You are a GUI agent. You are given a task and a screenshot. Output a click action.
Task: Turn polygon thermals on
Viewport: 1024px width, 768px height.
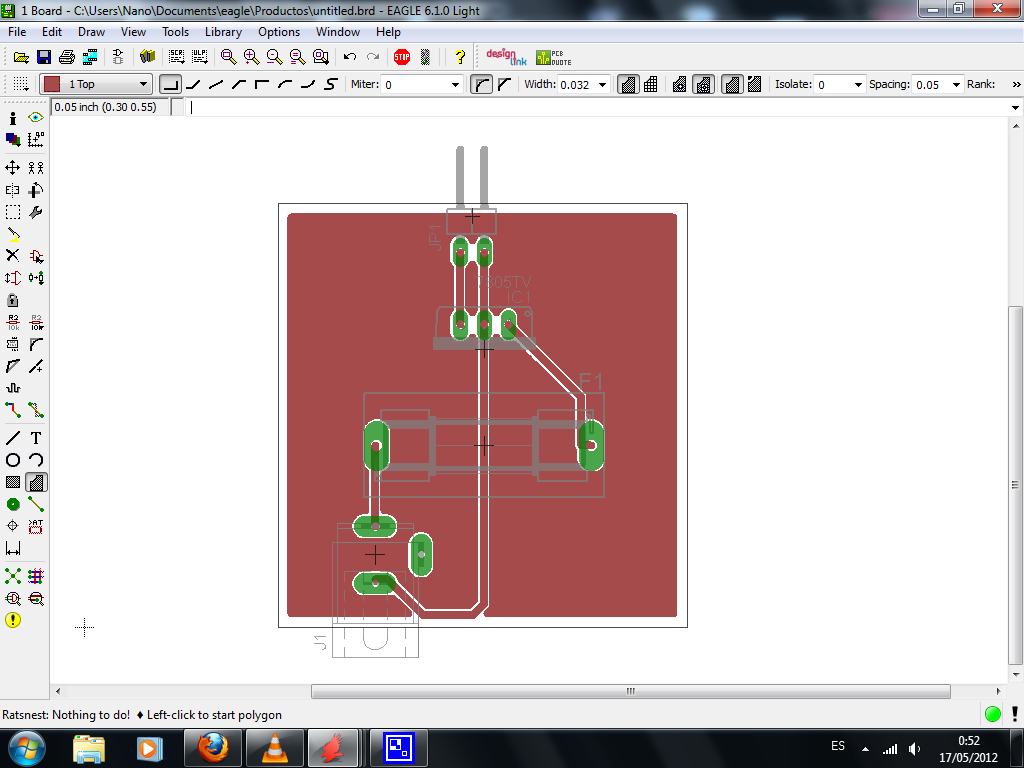coord(703,84)
